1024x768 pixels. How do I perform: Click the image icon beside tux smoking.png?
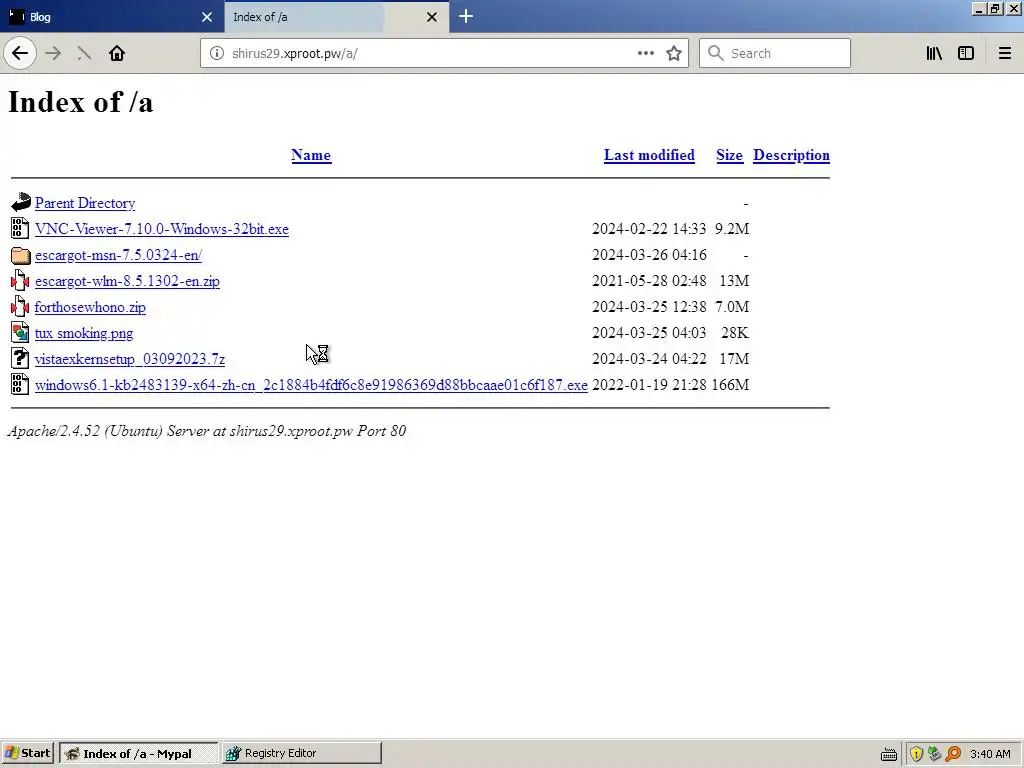pos(20,332)
